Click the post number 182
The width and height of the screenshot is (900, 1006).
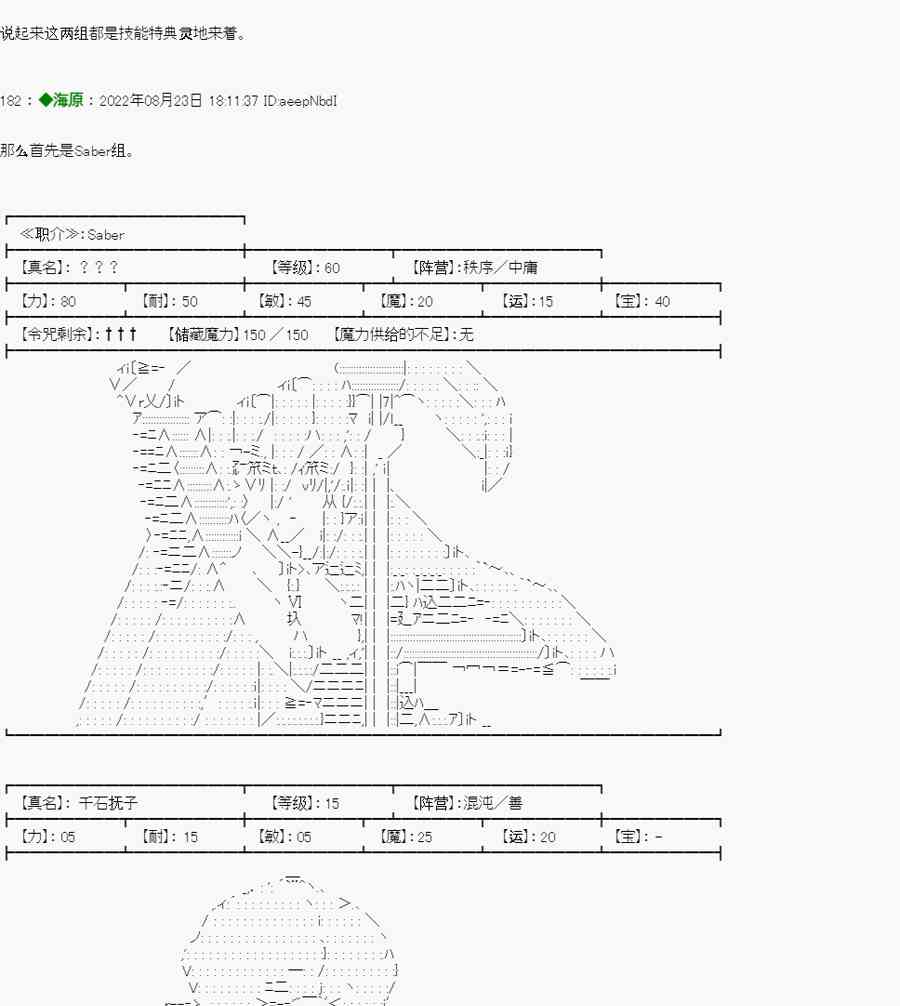point(11,101)
